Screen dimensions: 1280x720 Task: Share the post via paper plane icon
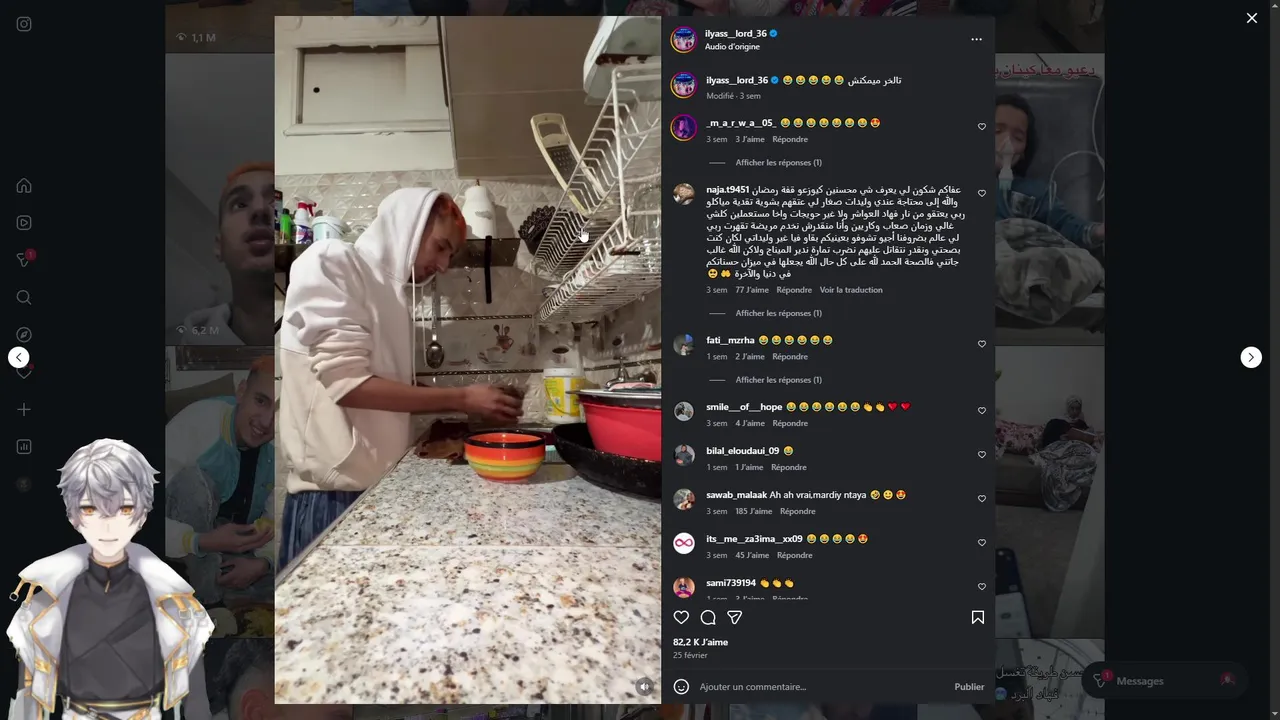click(x=735, y=617)
